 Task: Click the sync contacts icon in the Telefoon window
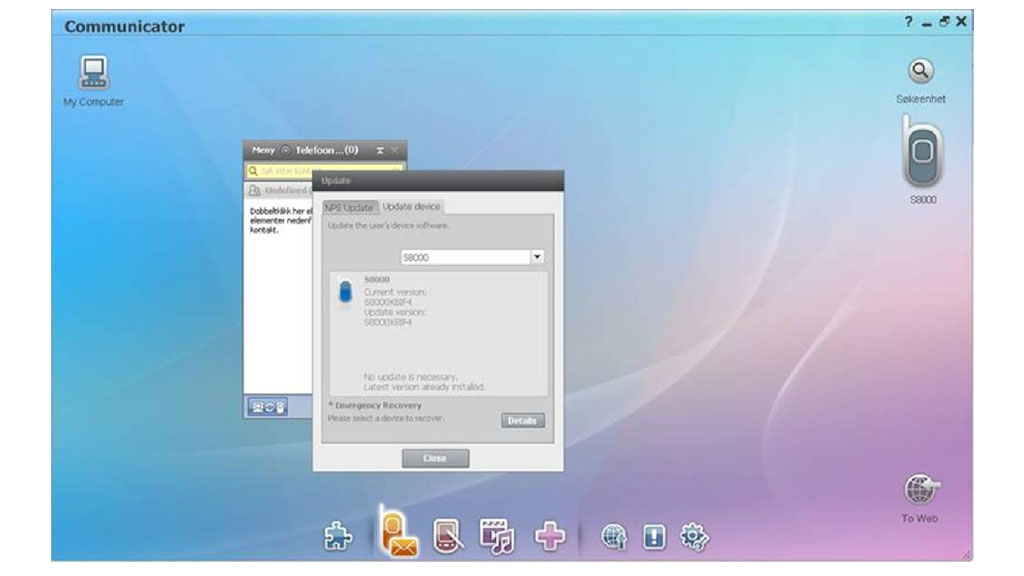tap(268, 408)
